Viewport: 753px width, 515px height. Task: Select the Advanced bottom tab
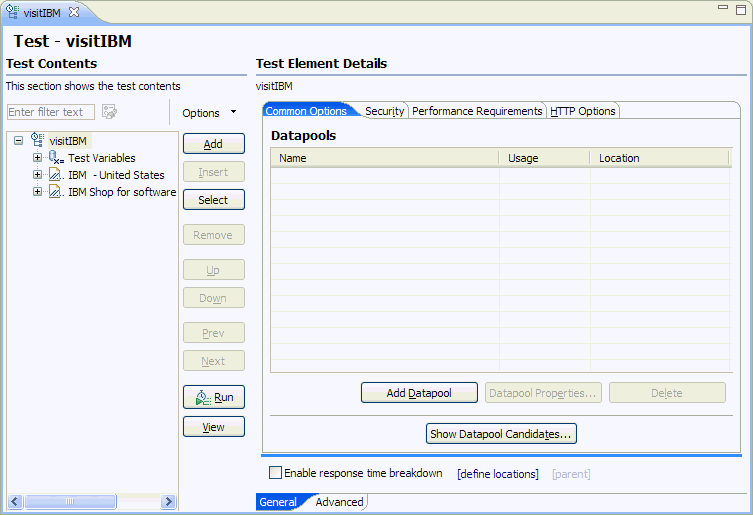339,502
